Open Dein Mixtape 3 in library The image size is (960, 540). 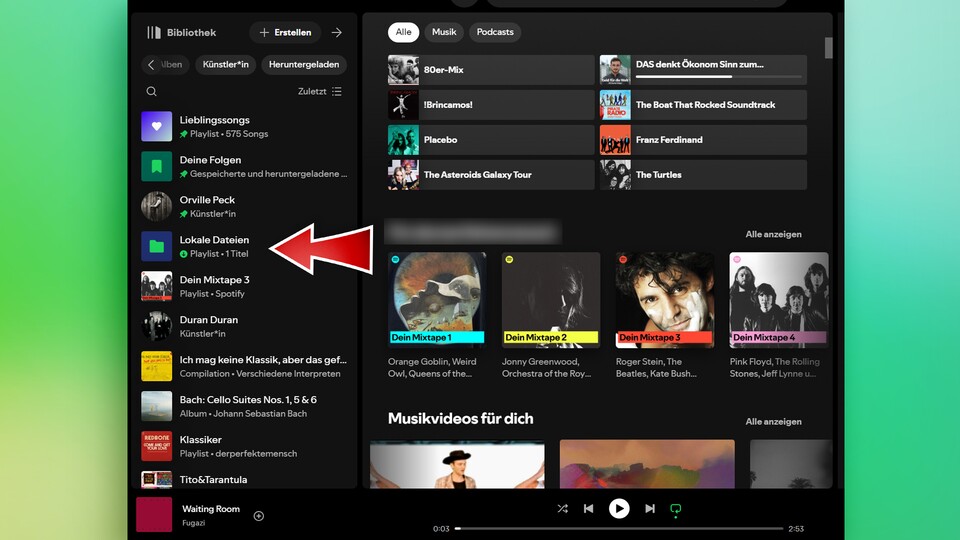(x=245, y=287)
